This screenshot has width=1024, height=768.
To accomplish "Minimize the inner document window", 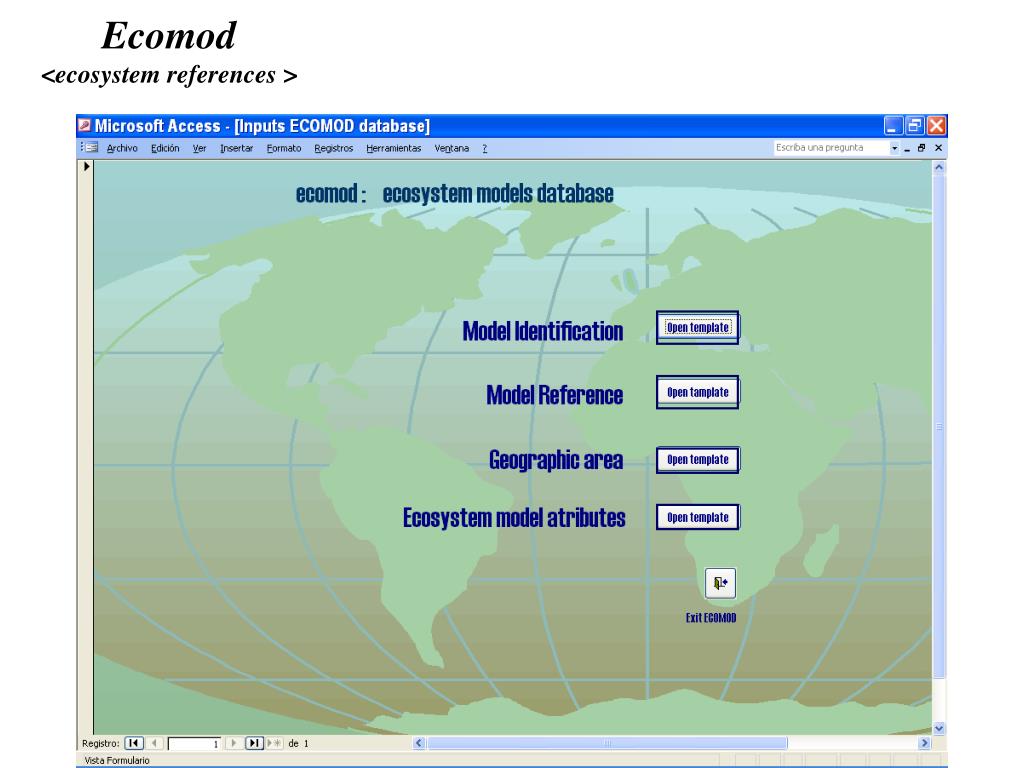I will click(x=906, y=148).
